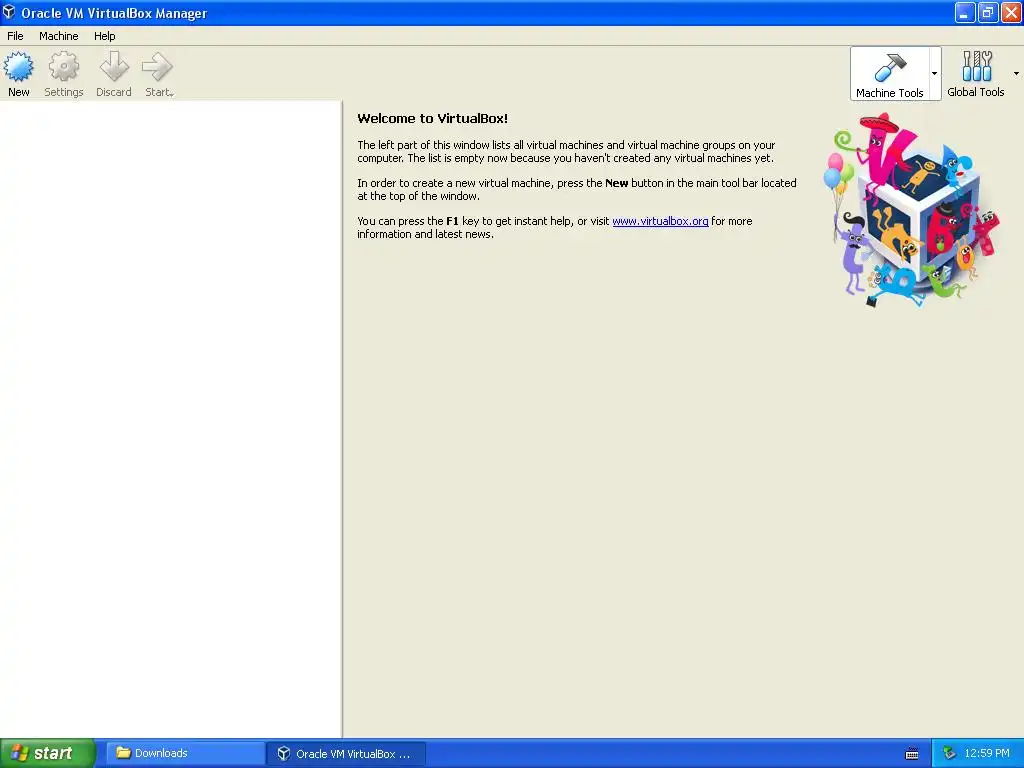Select the Global Tools button

pos(976,74)
